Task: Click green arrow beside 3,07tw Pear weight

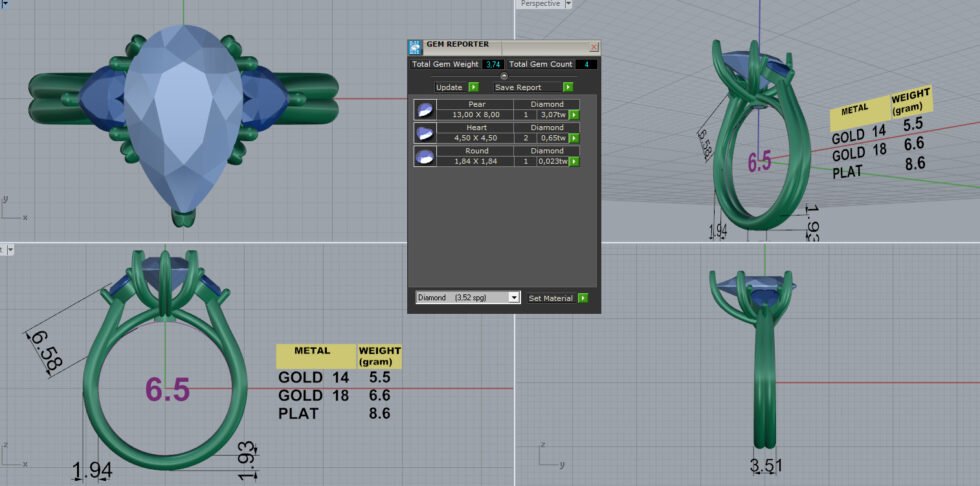Action: pos(574,115)
